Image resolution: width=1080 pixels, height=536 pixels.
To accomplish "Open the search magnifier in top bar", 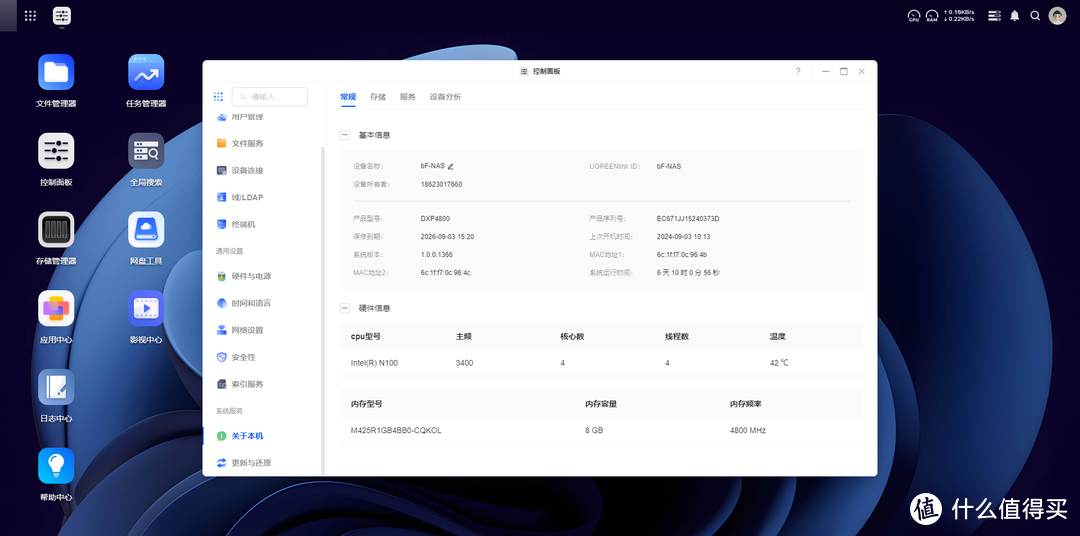I will click(x=1035, y=15).
